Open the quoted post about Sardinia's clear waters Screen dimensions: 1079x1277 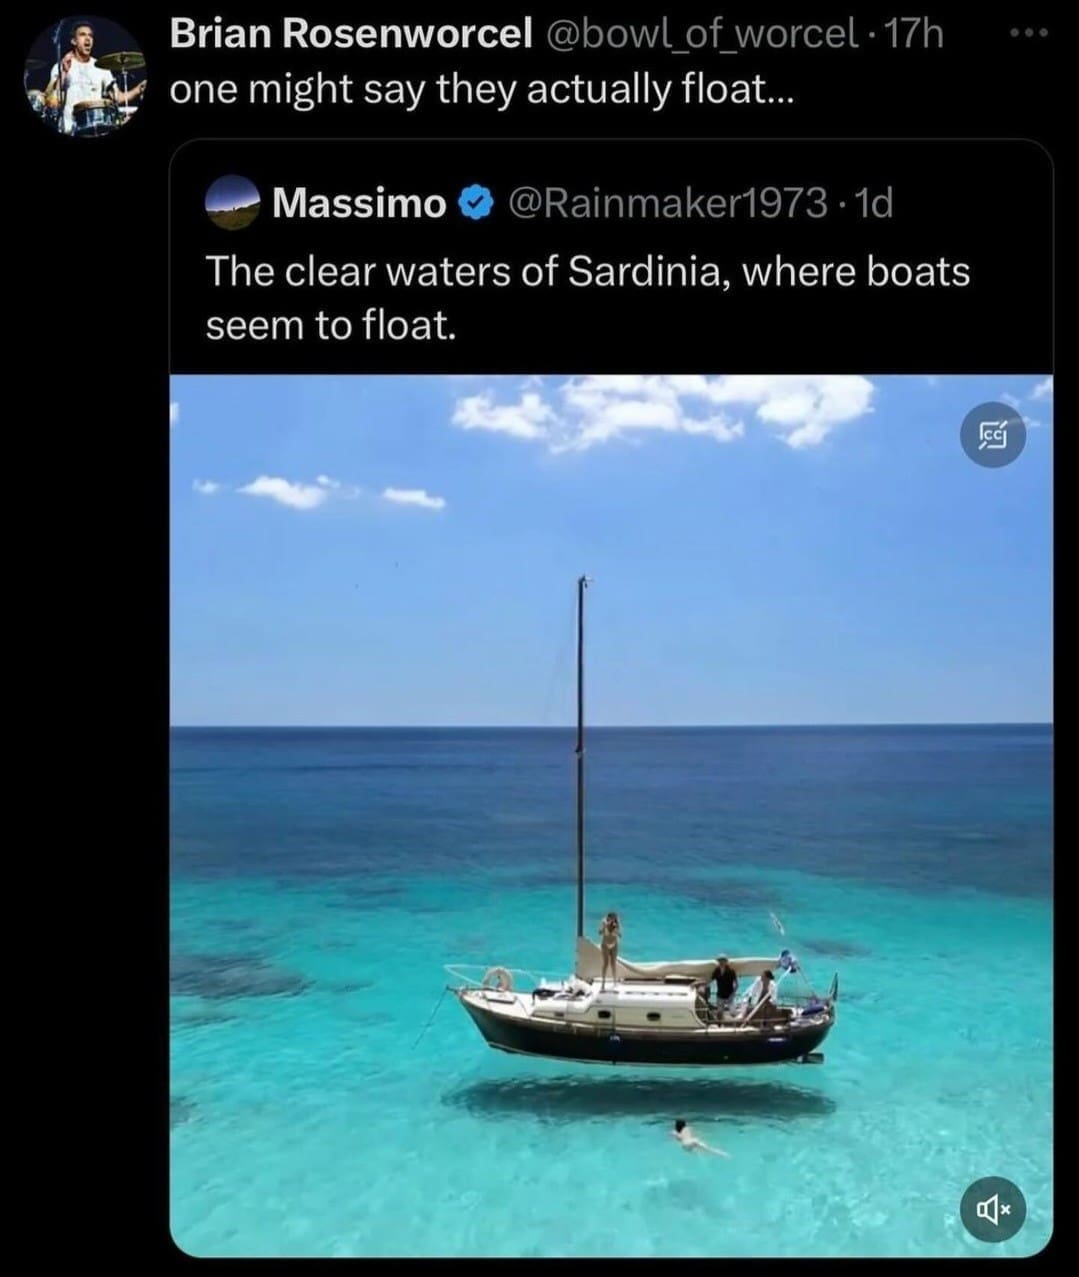tap(587, 298)
